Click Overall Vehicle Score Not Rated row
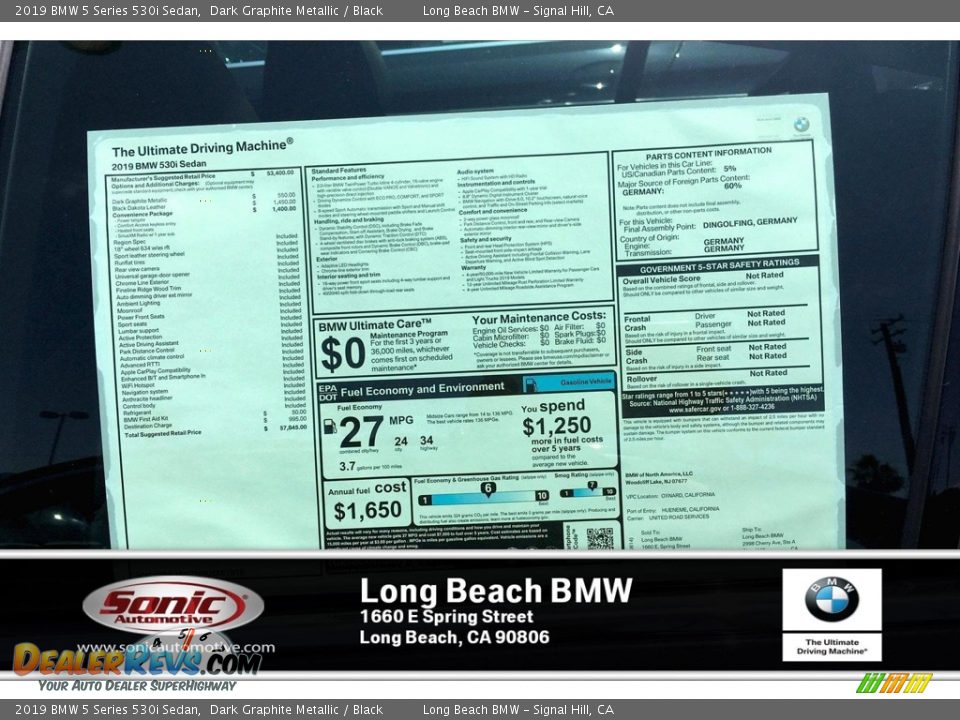The image size is (960, 720). (703, 277)
